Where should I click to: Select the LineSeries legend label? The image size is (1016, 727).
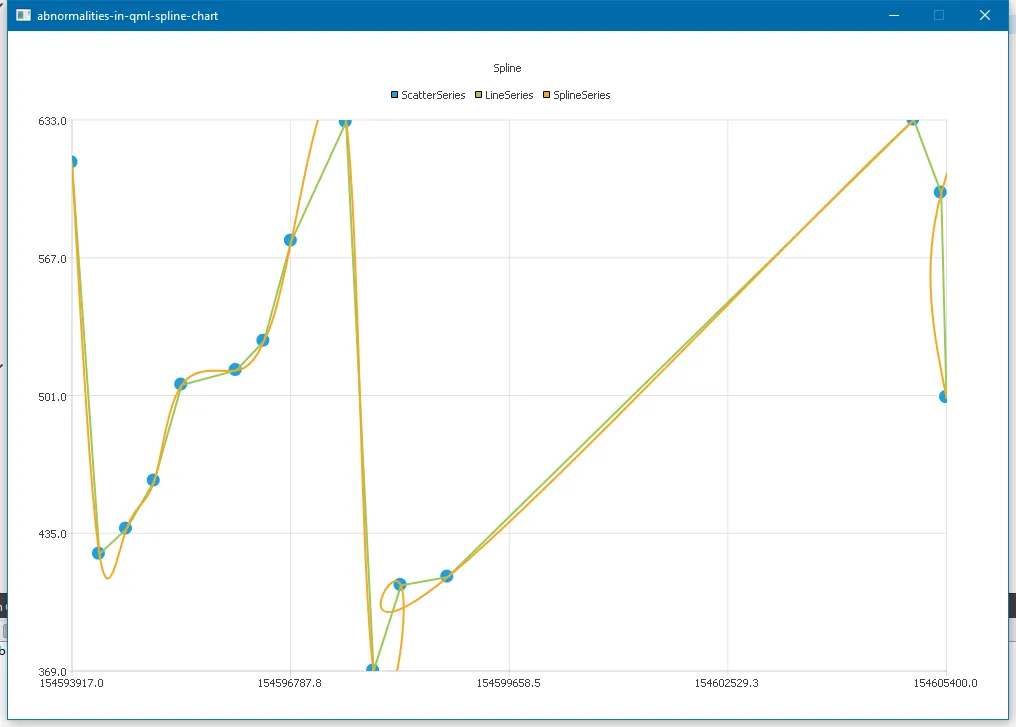tap(509, 95)
